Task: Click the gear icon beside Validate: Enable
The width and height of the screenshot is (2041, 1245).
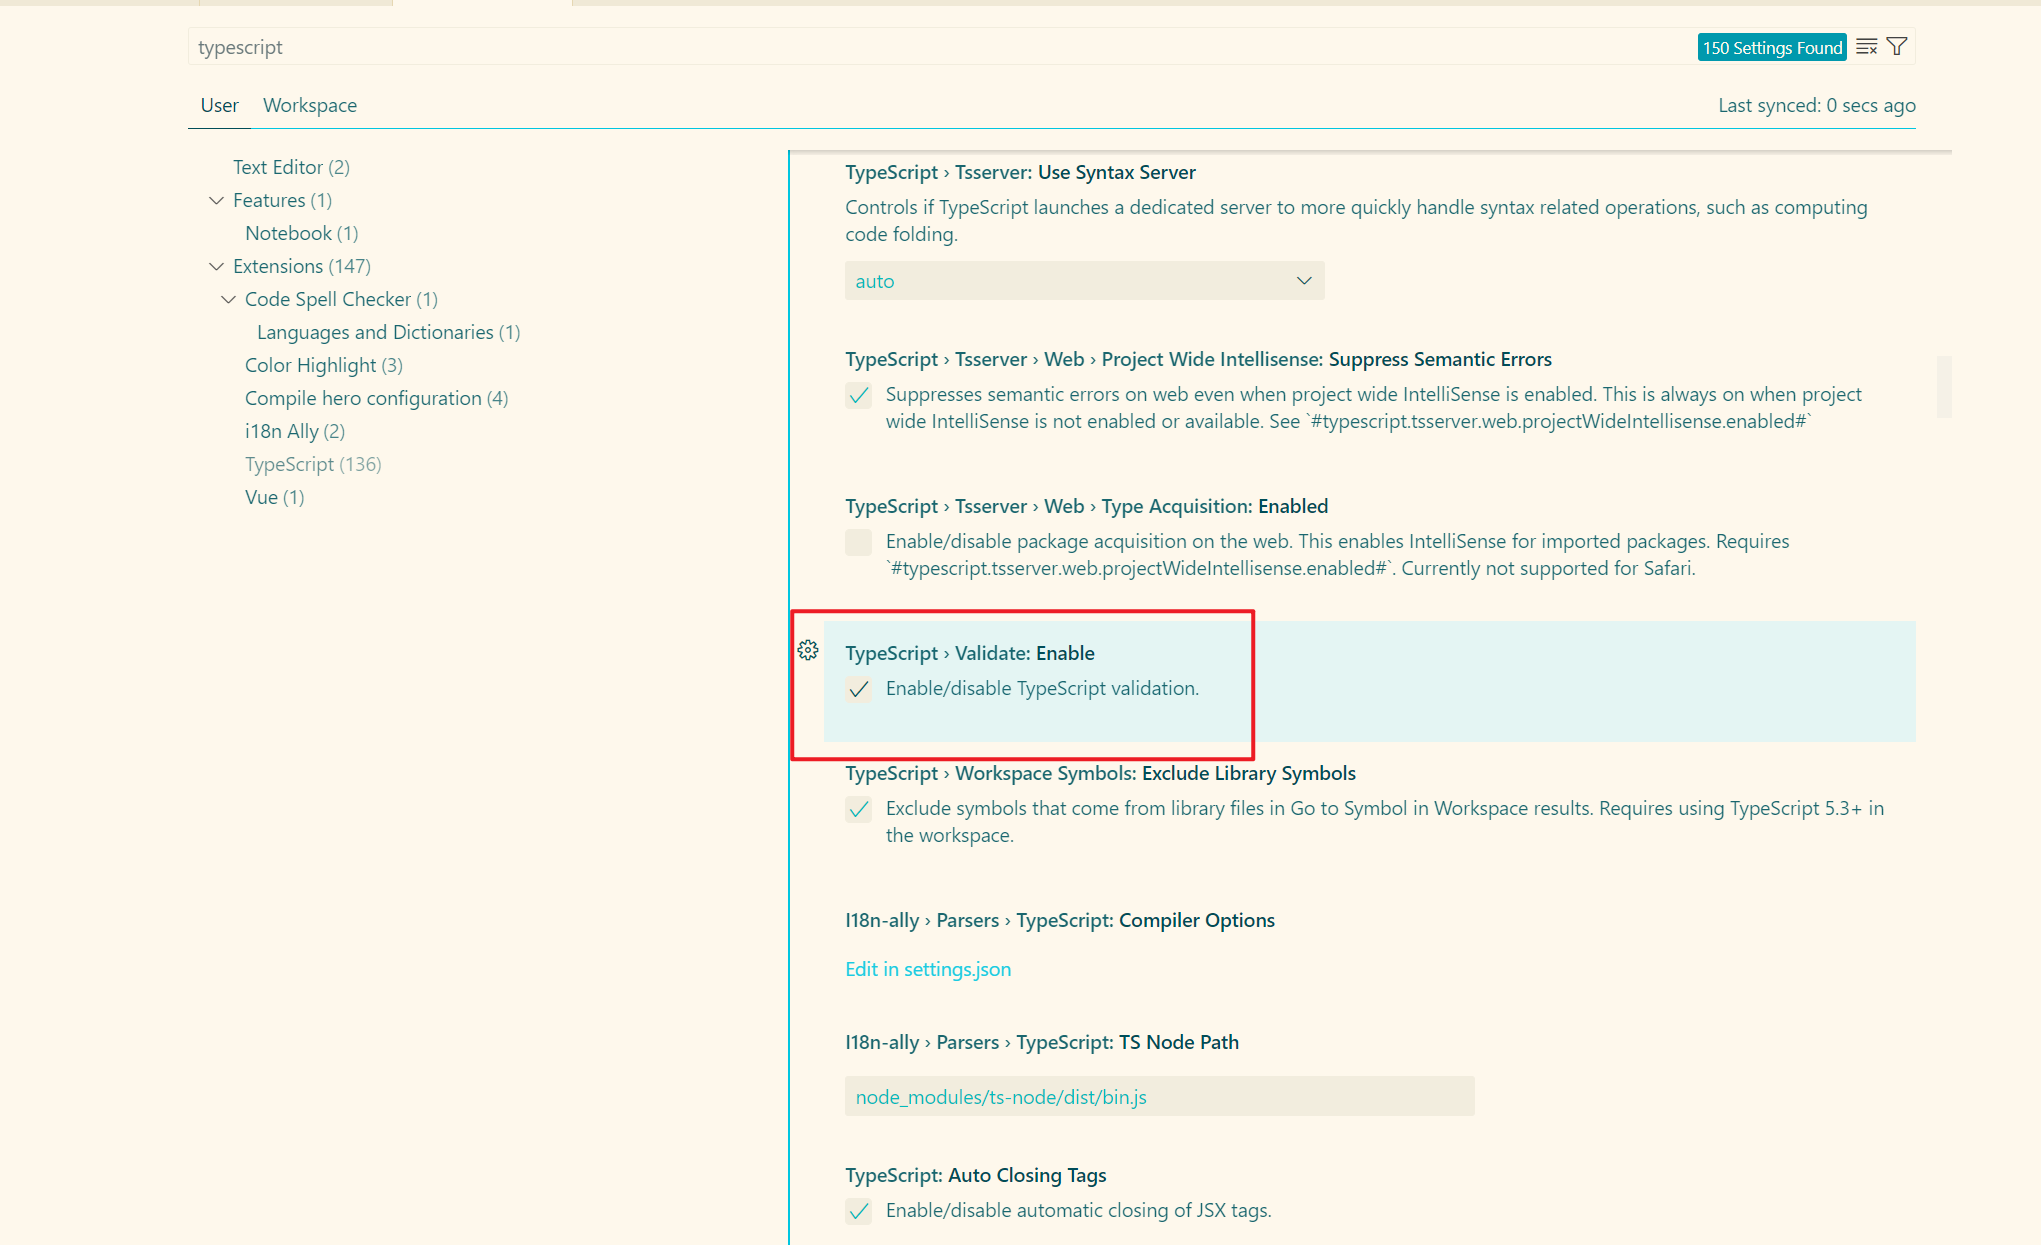Action: click(808, 651)
